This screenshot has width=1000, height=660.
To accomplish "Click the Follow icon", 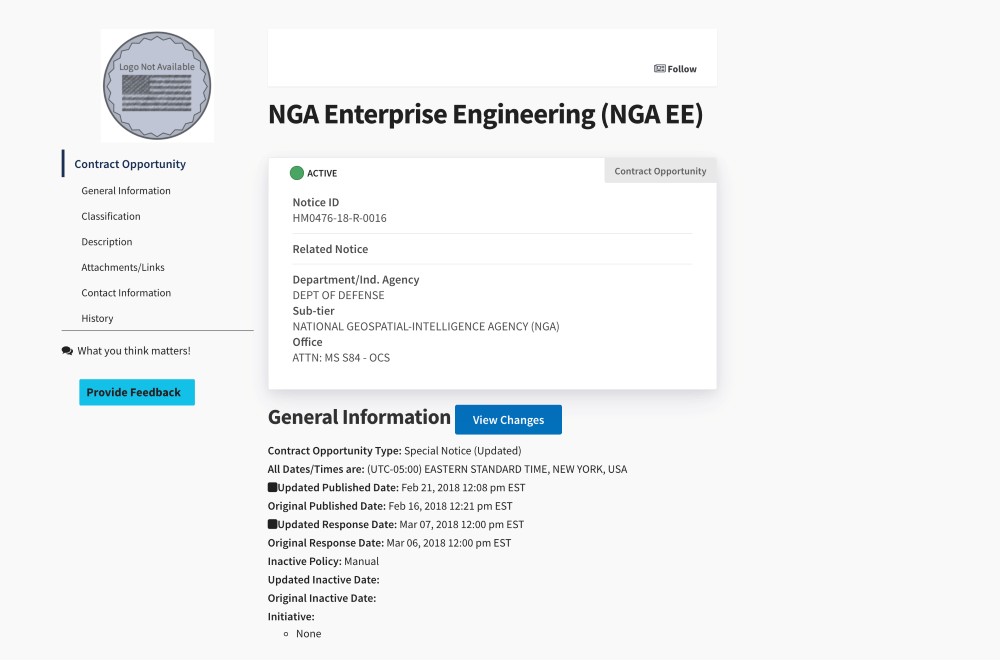I will pos(659,69).
